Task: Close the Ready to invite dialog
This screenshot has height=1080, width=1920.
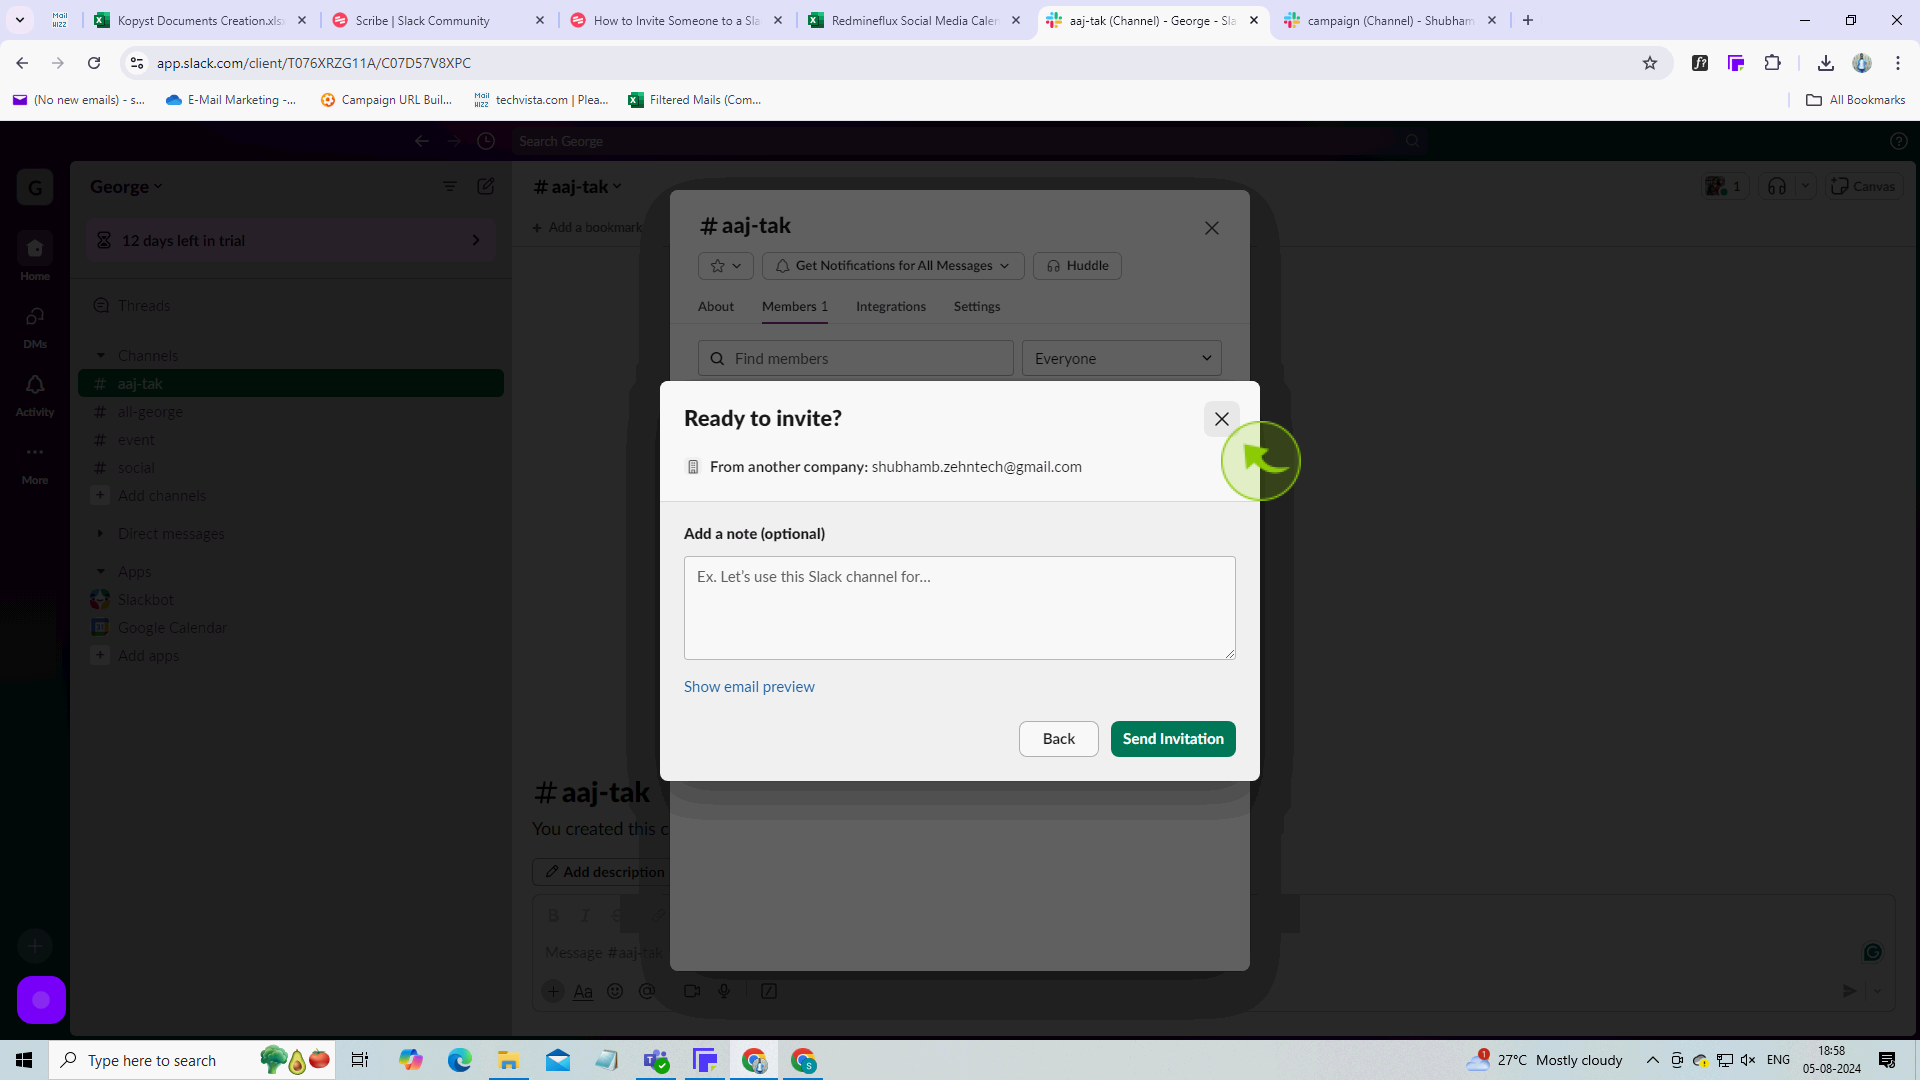Action: [1221, 419]
